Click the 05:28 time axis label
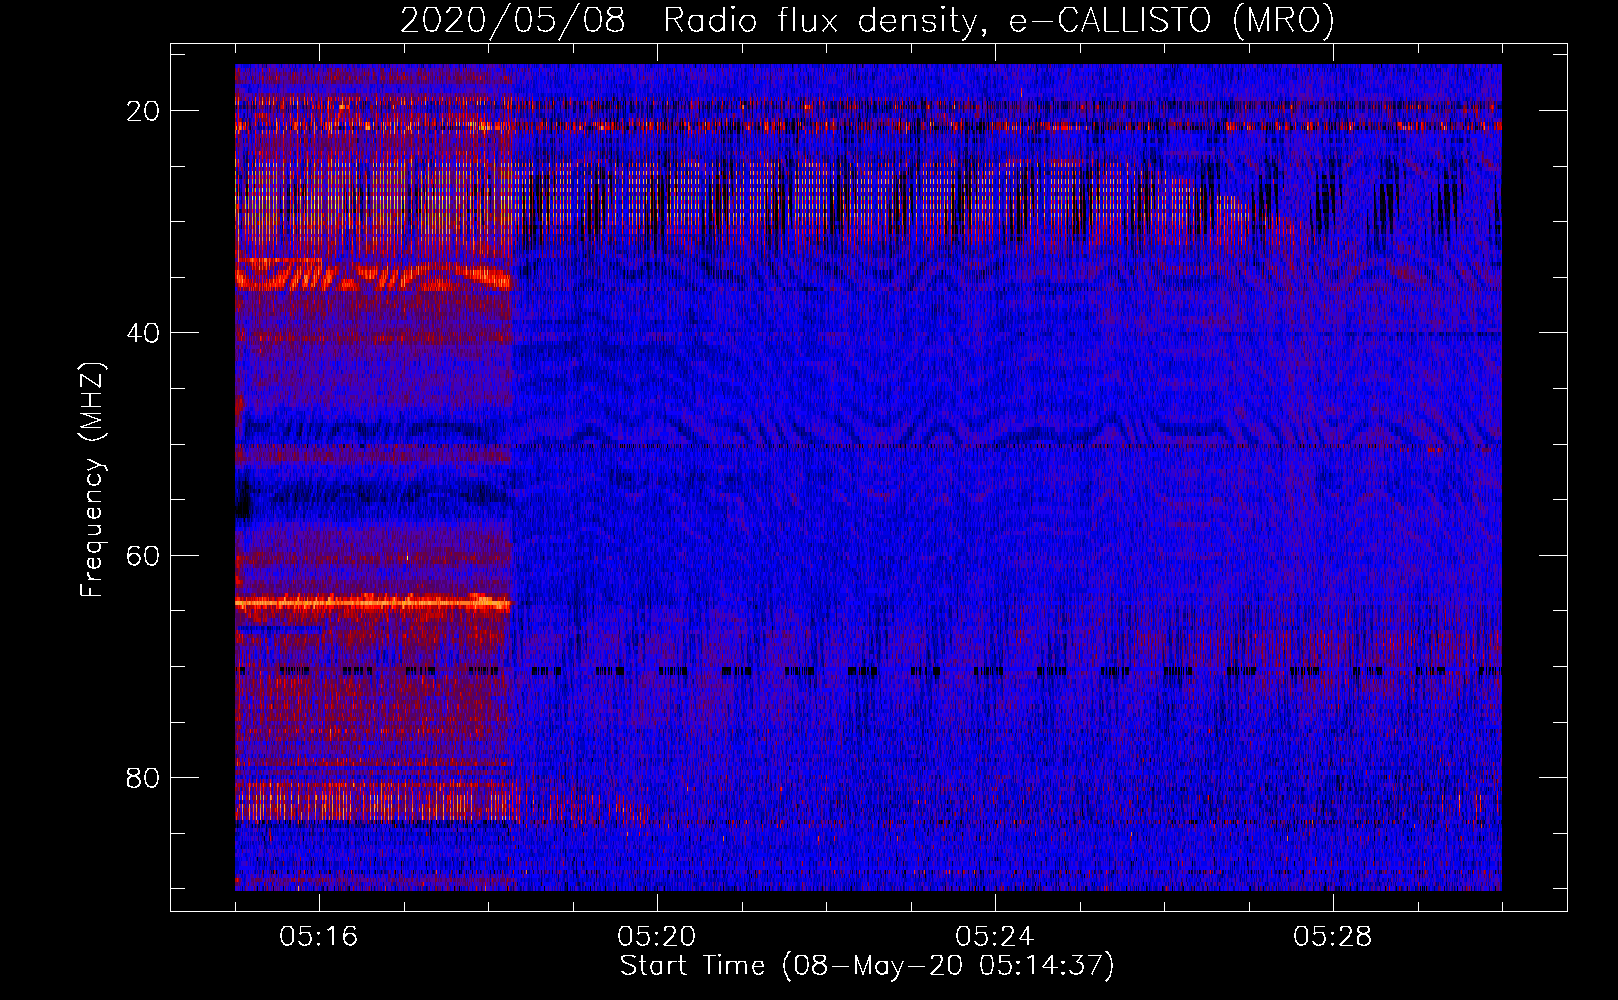 (1333, 937)
